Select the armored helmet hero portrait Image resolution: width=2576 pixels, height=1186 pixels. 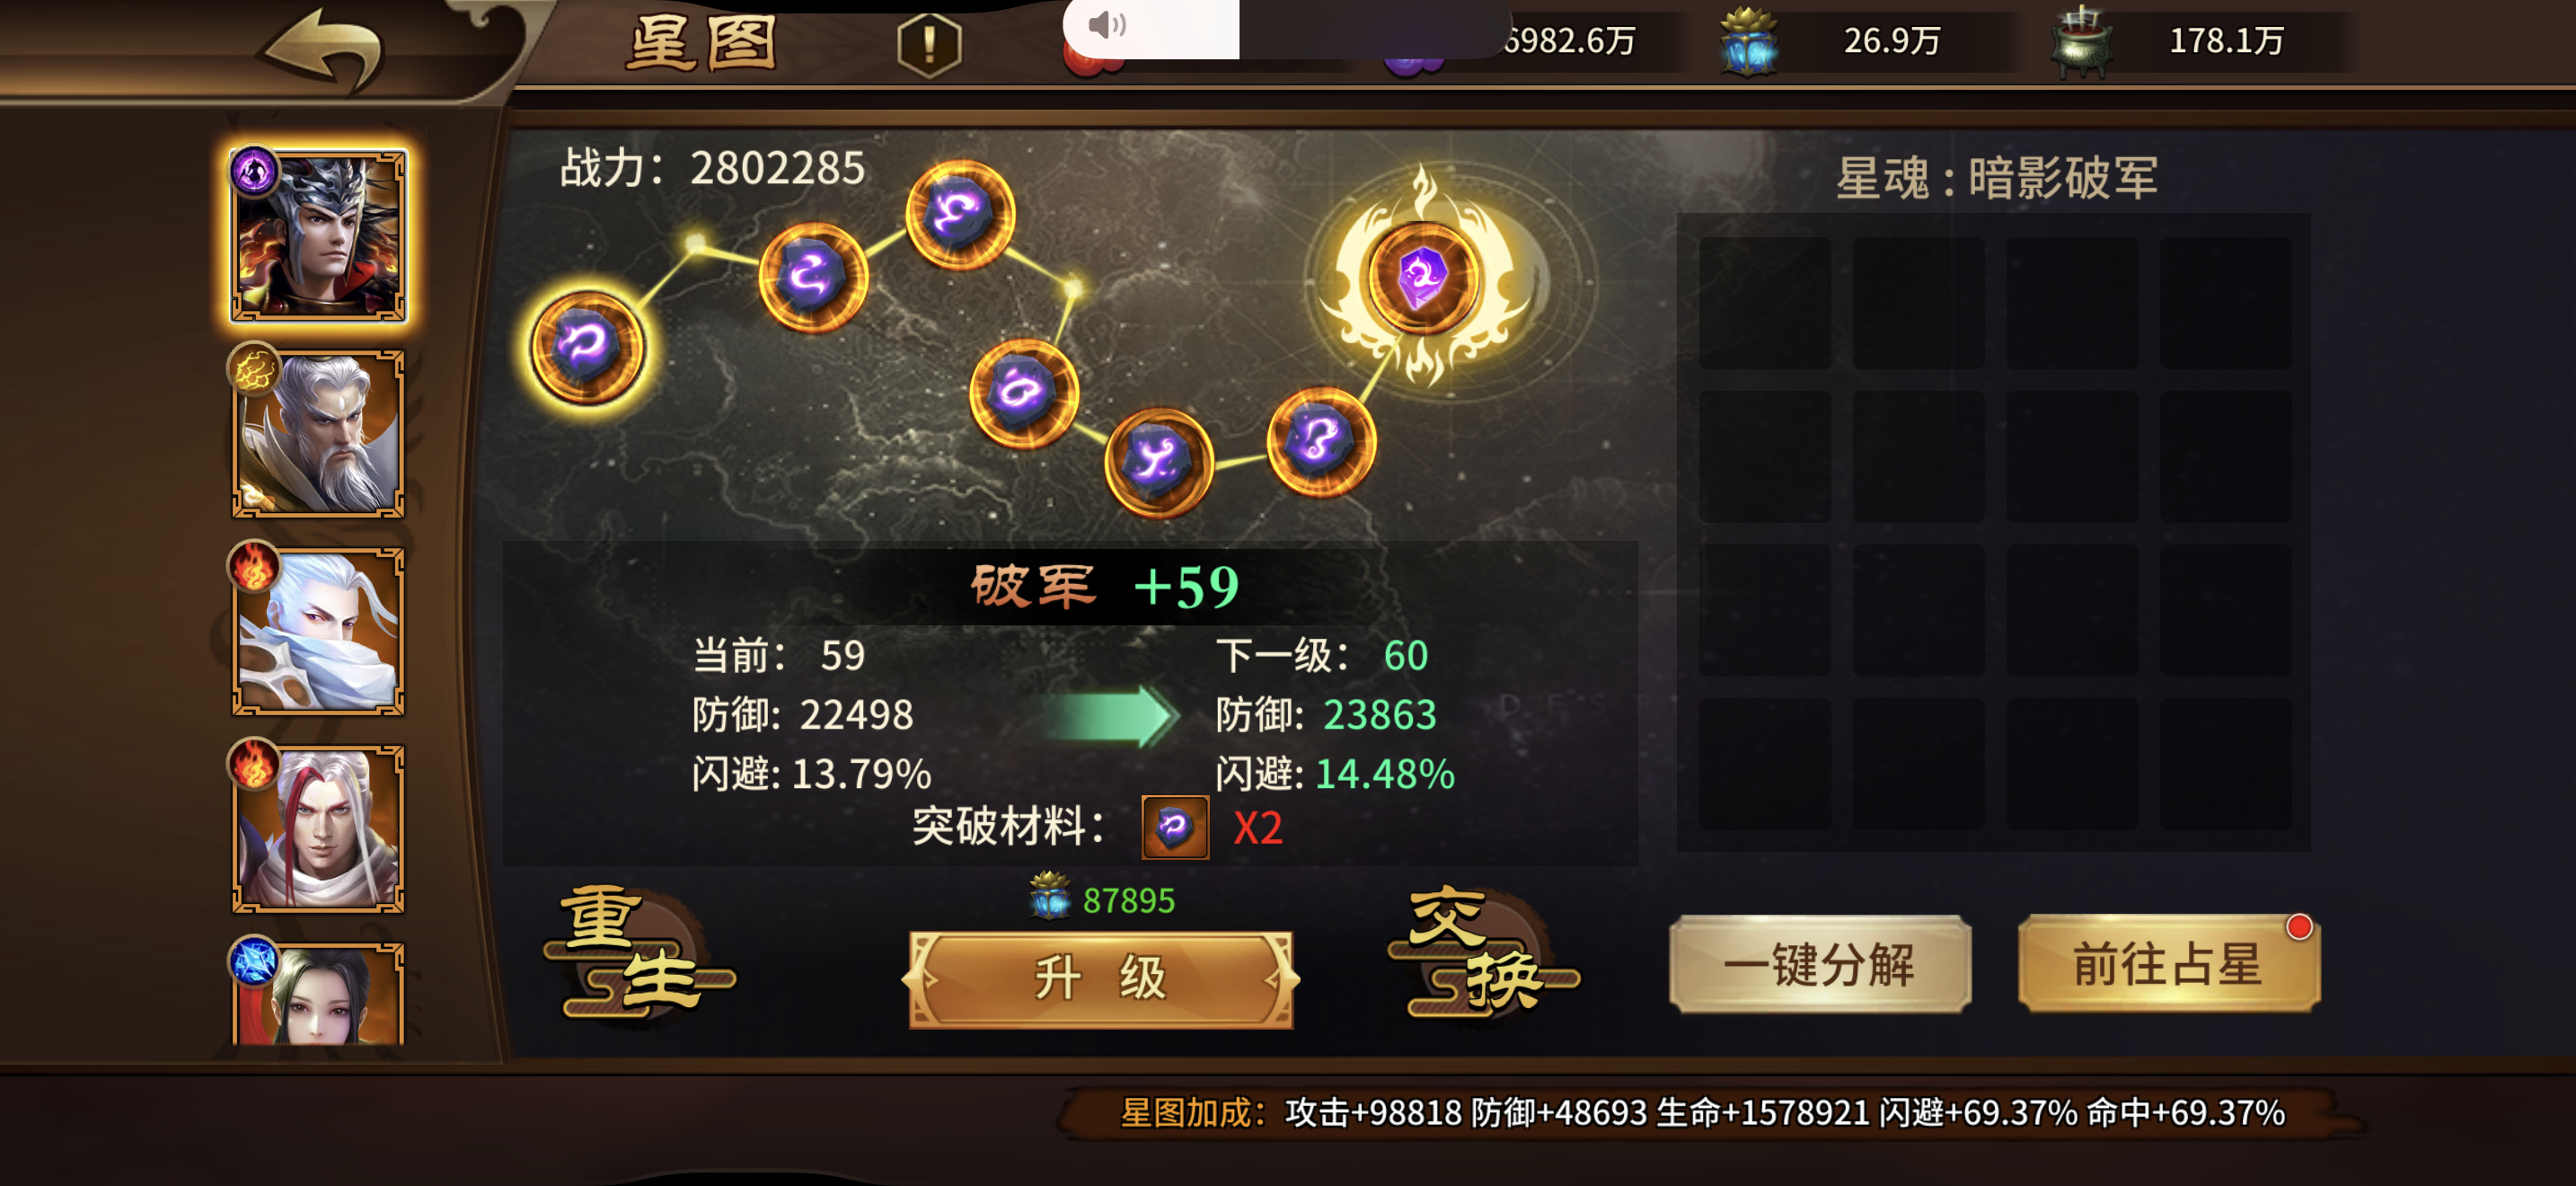318,236
